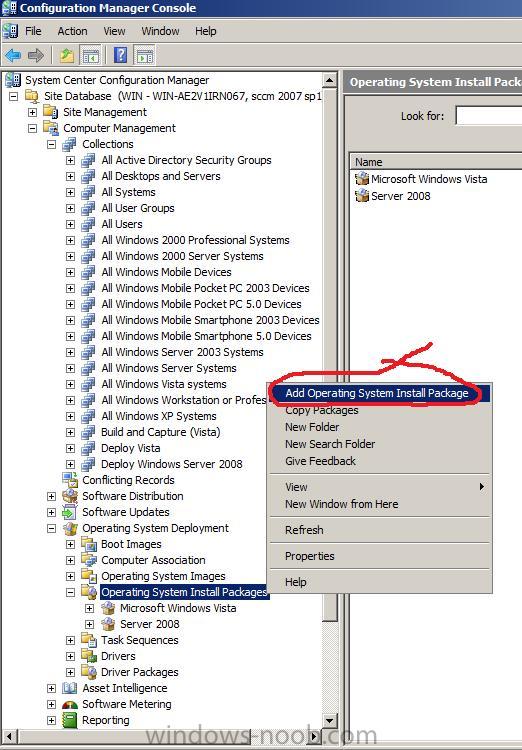
Task: Click the Server 2008 package icon in list
Action: [x=362, y=196]
